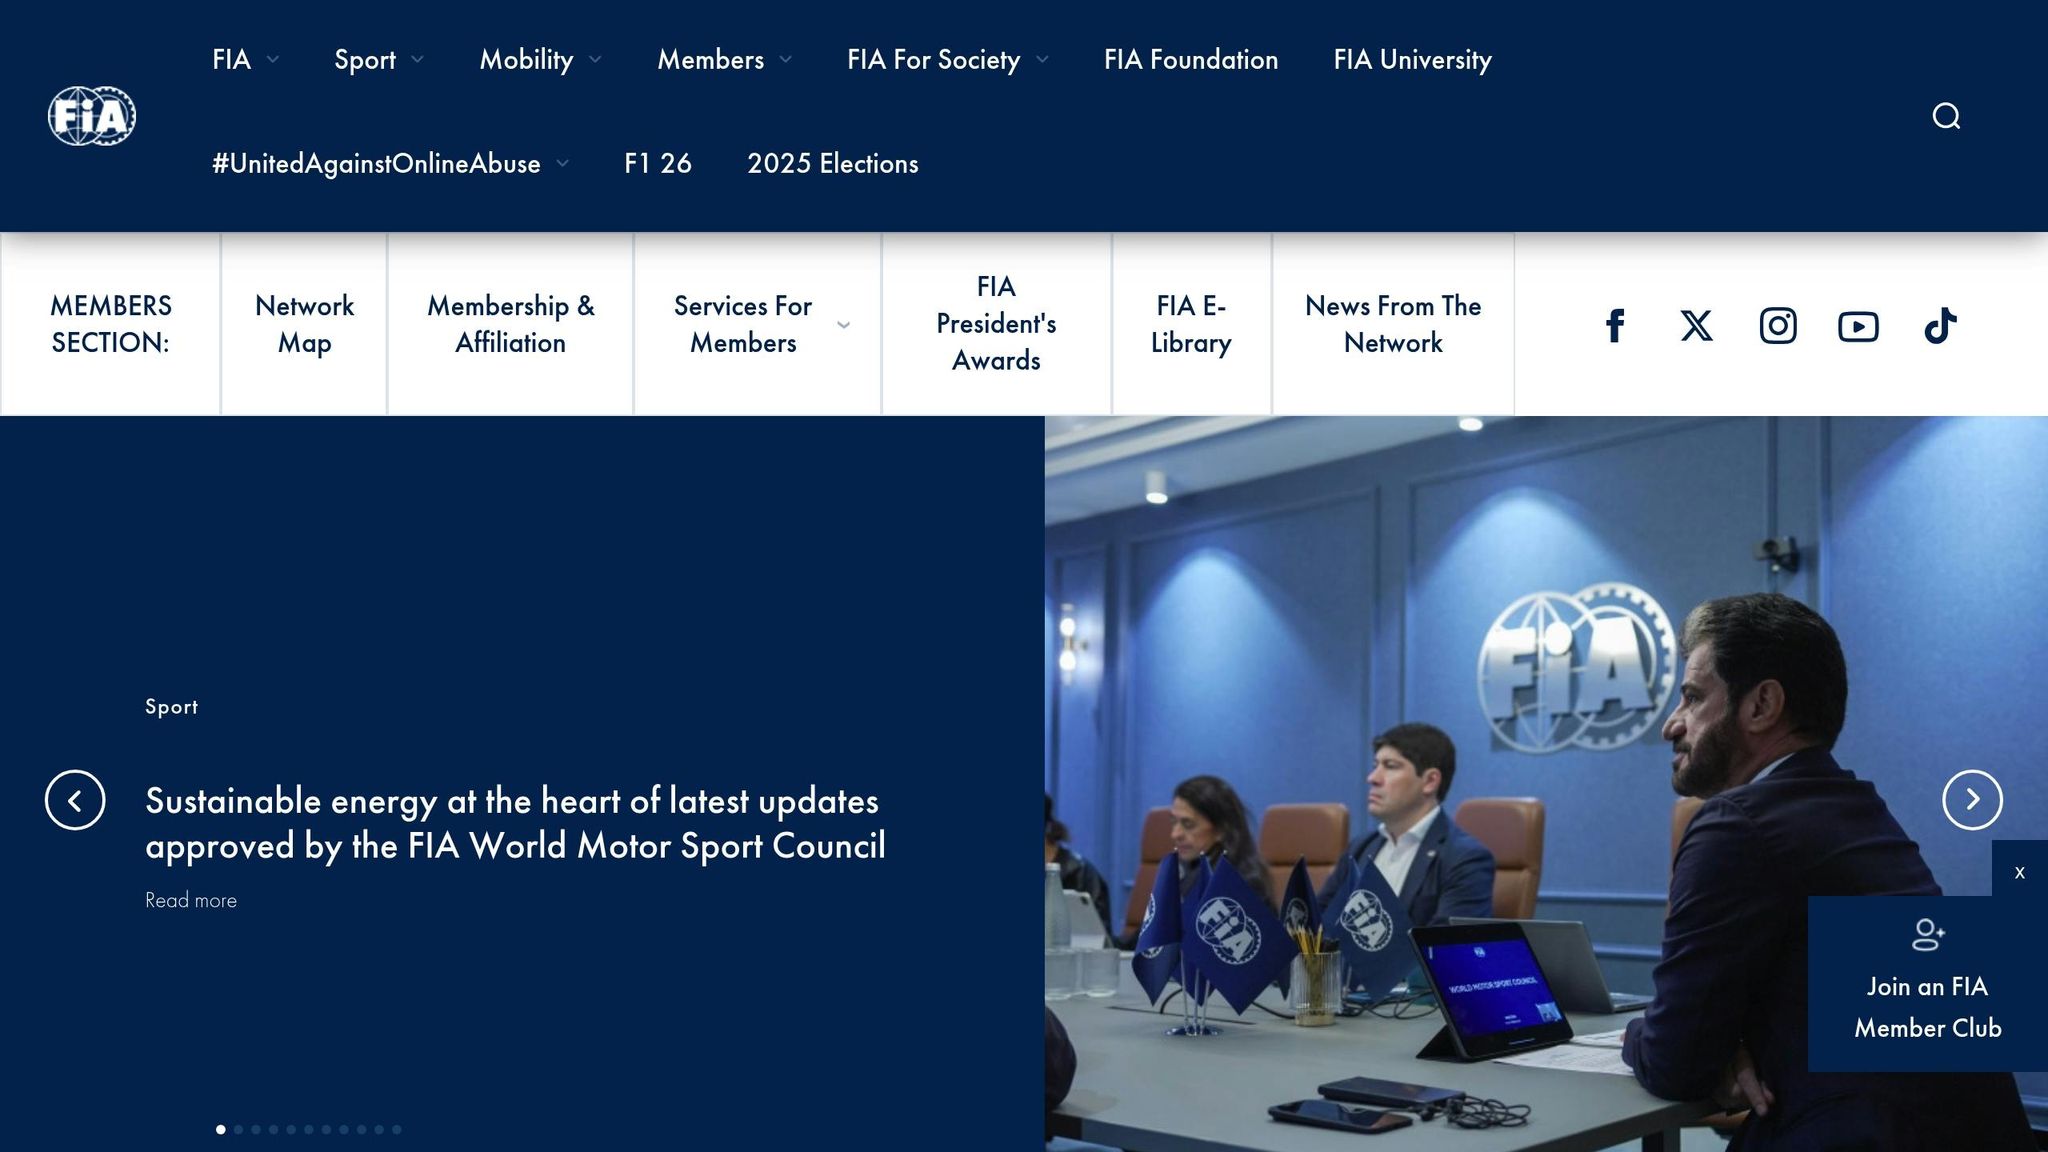
Task: Open the X (Twitter) social icon
Action: coord(1696,326)
